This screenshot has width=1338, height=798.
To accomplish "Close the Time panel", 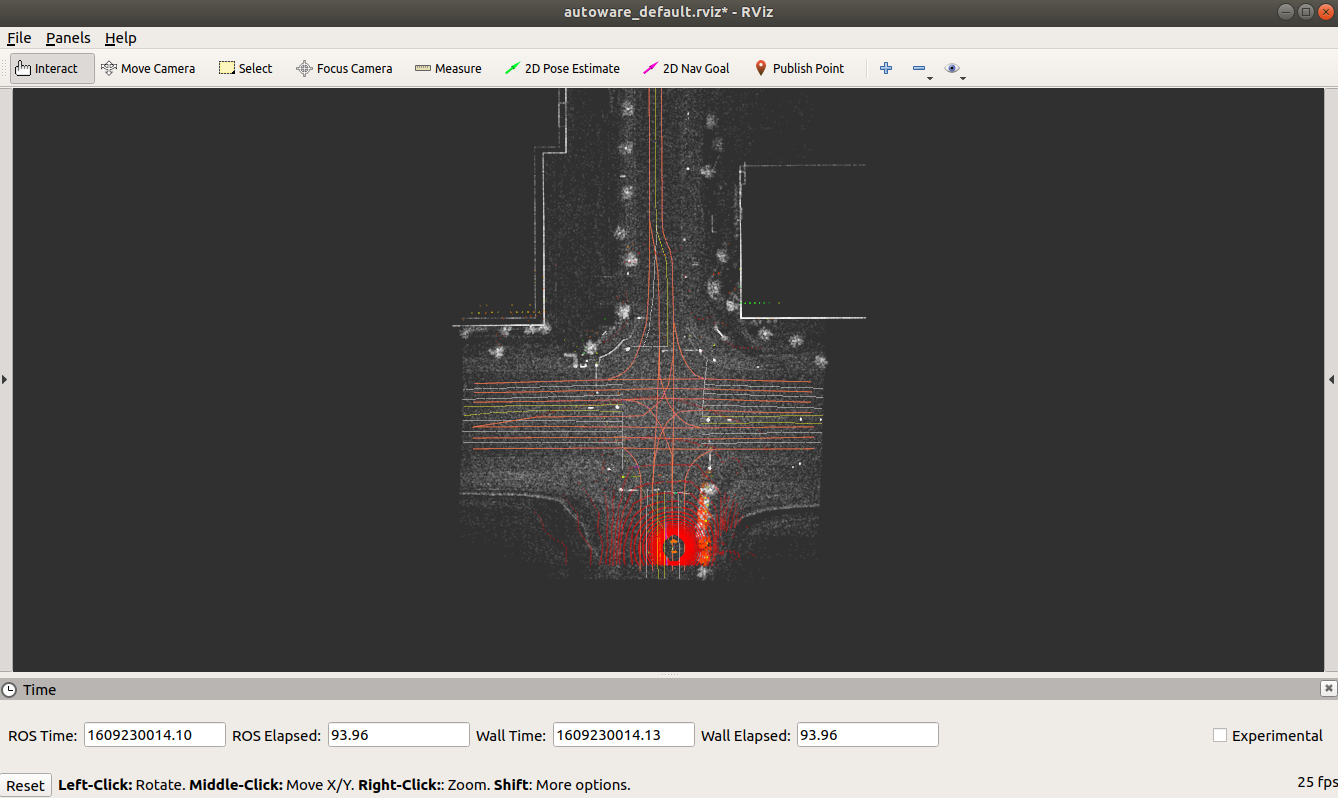I will pos(1328,688).
